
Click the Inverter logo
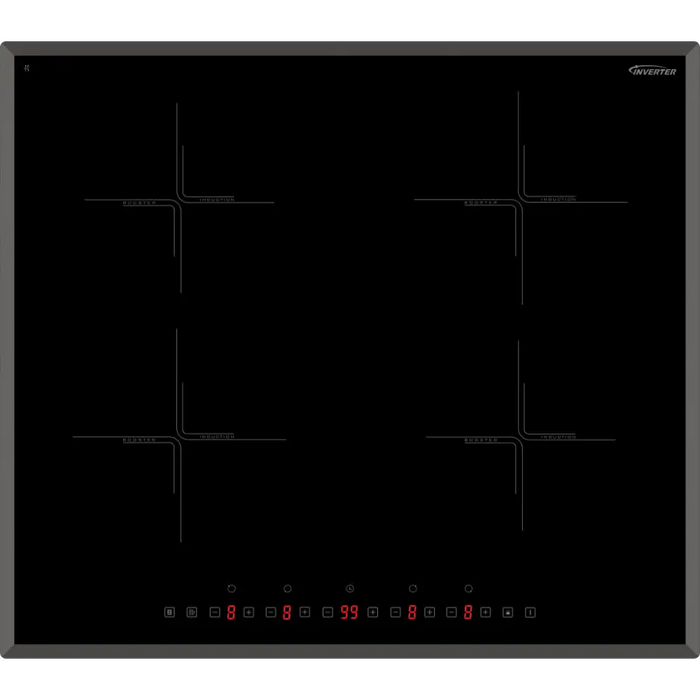click(652, 71)
